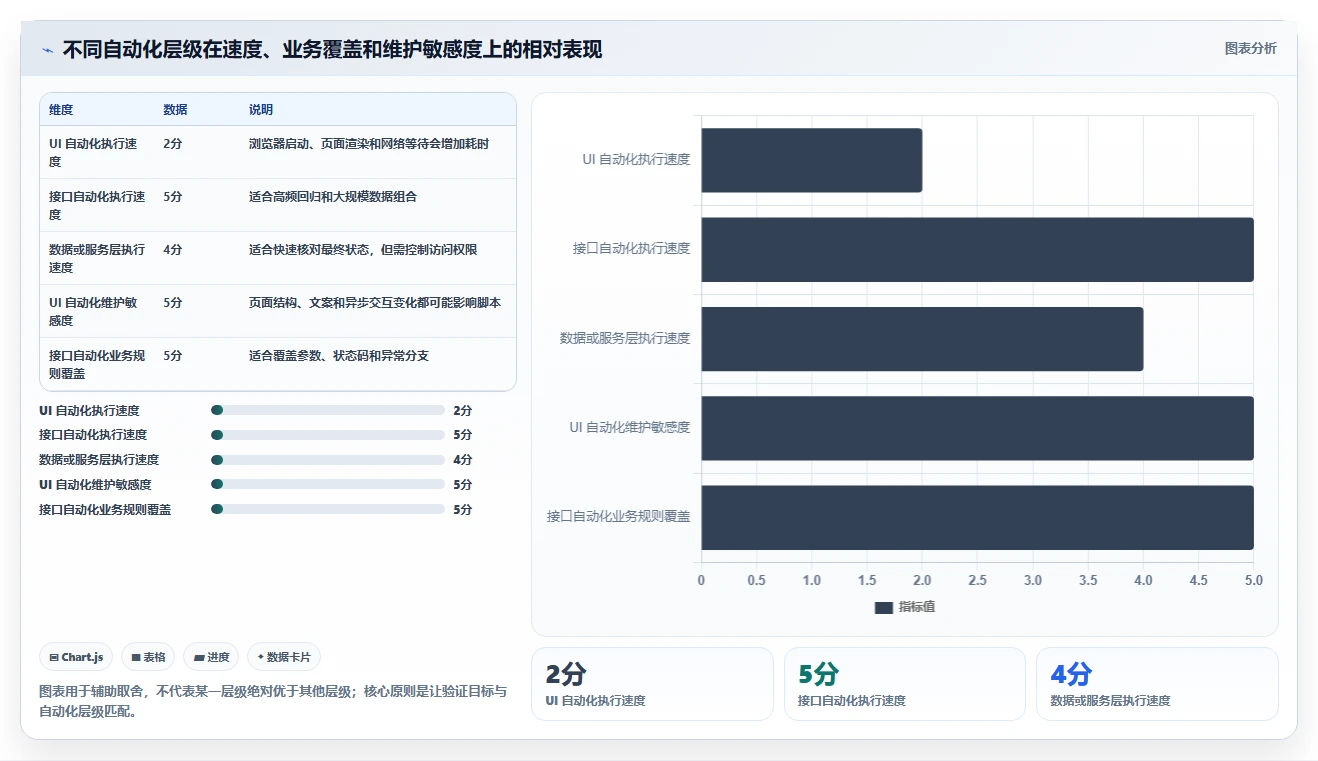This screenshot has height=761, width=1318.
Task: Click the table's first-column cell UI 自动化维护敏感度
Action: (95, 311)
